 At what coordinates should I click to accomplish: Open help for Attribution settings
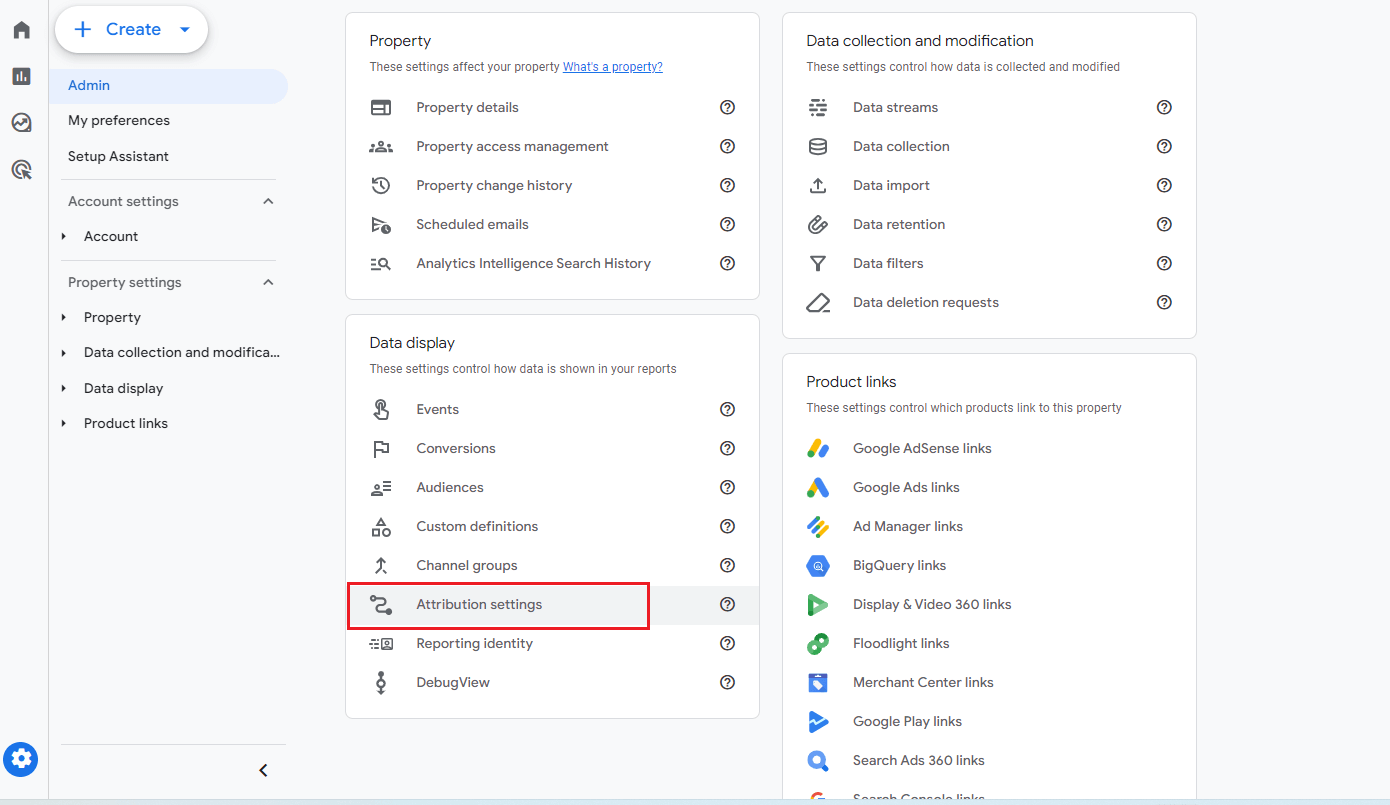click(728, 604)
